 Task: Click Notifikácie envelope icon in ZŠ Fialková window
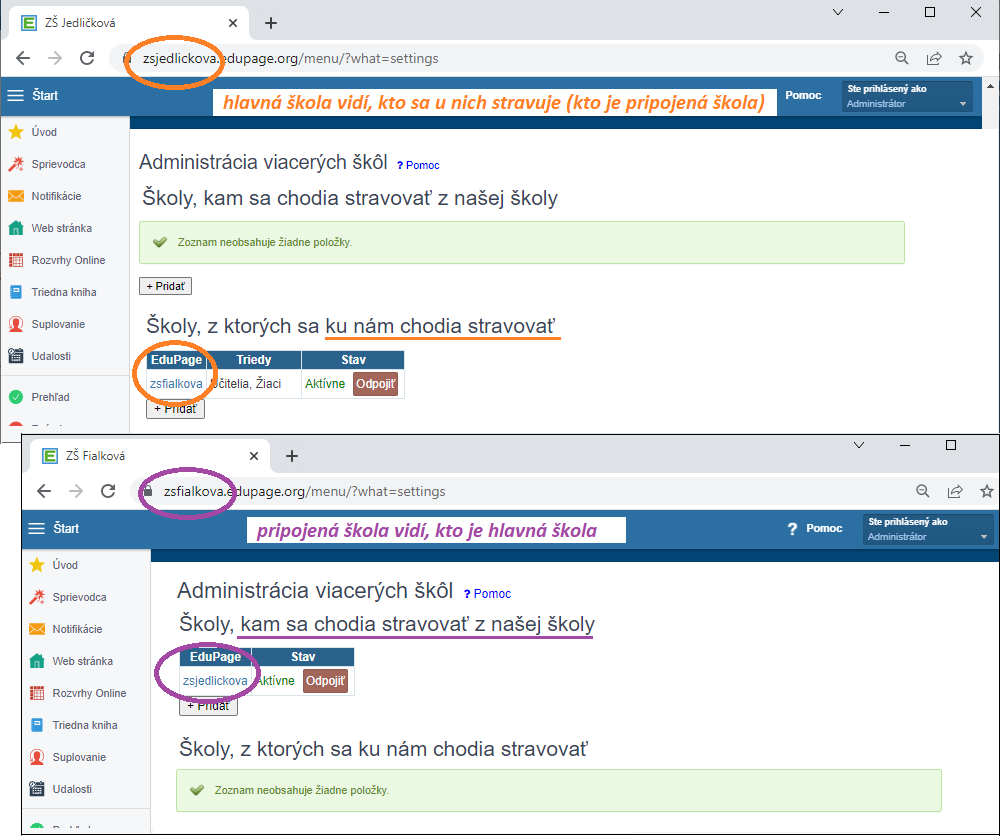37,629
